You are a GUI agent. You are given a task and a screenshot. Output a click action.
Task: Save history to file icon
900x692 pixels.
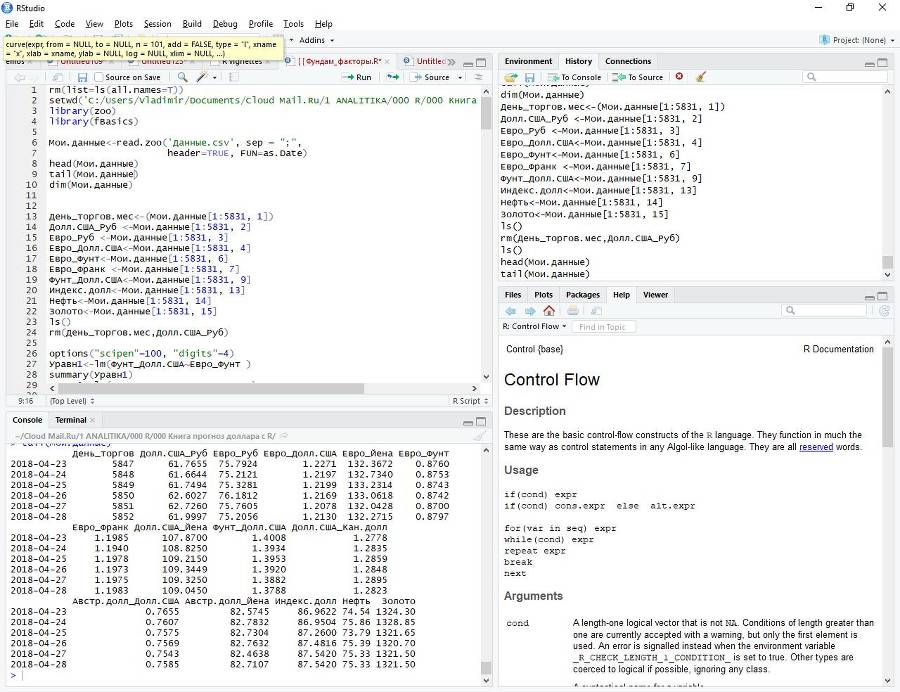530,77
